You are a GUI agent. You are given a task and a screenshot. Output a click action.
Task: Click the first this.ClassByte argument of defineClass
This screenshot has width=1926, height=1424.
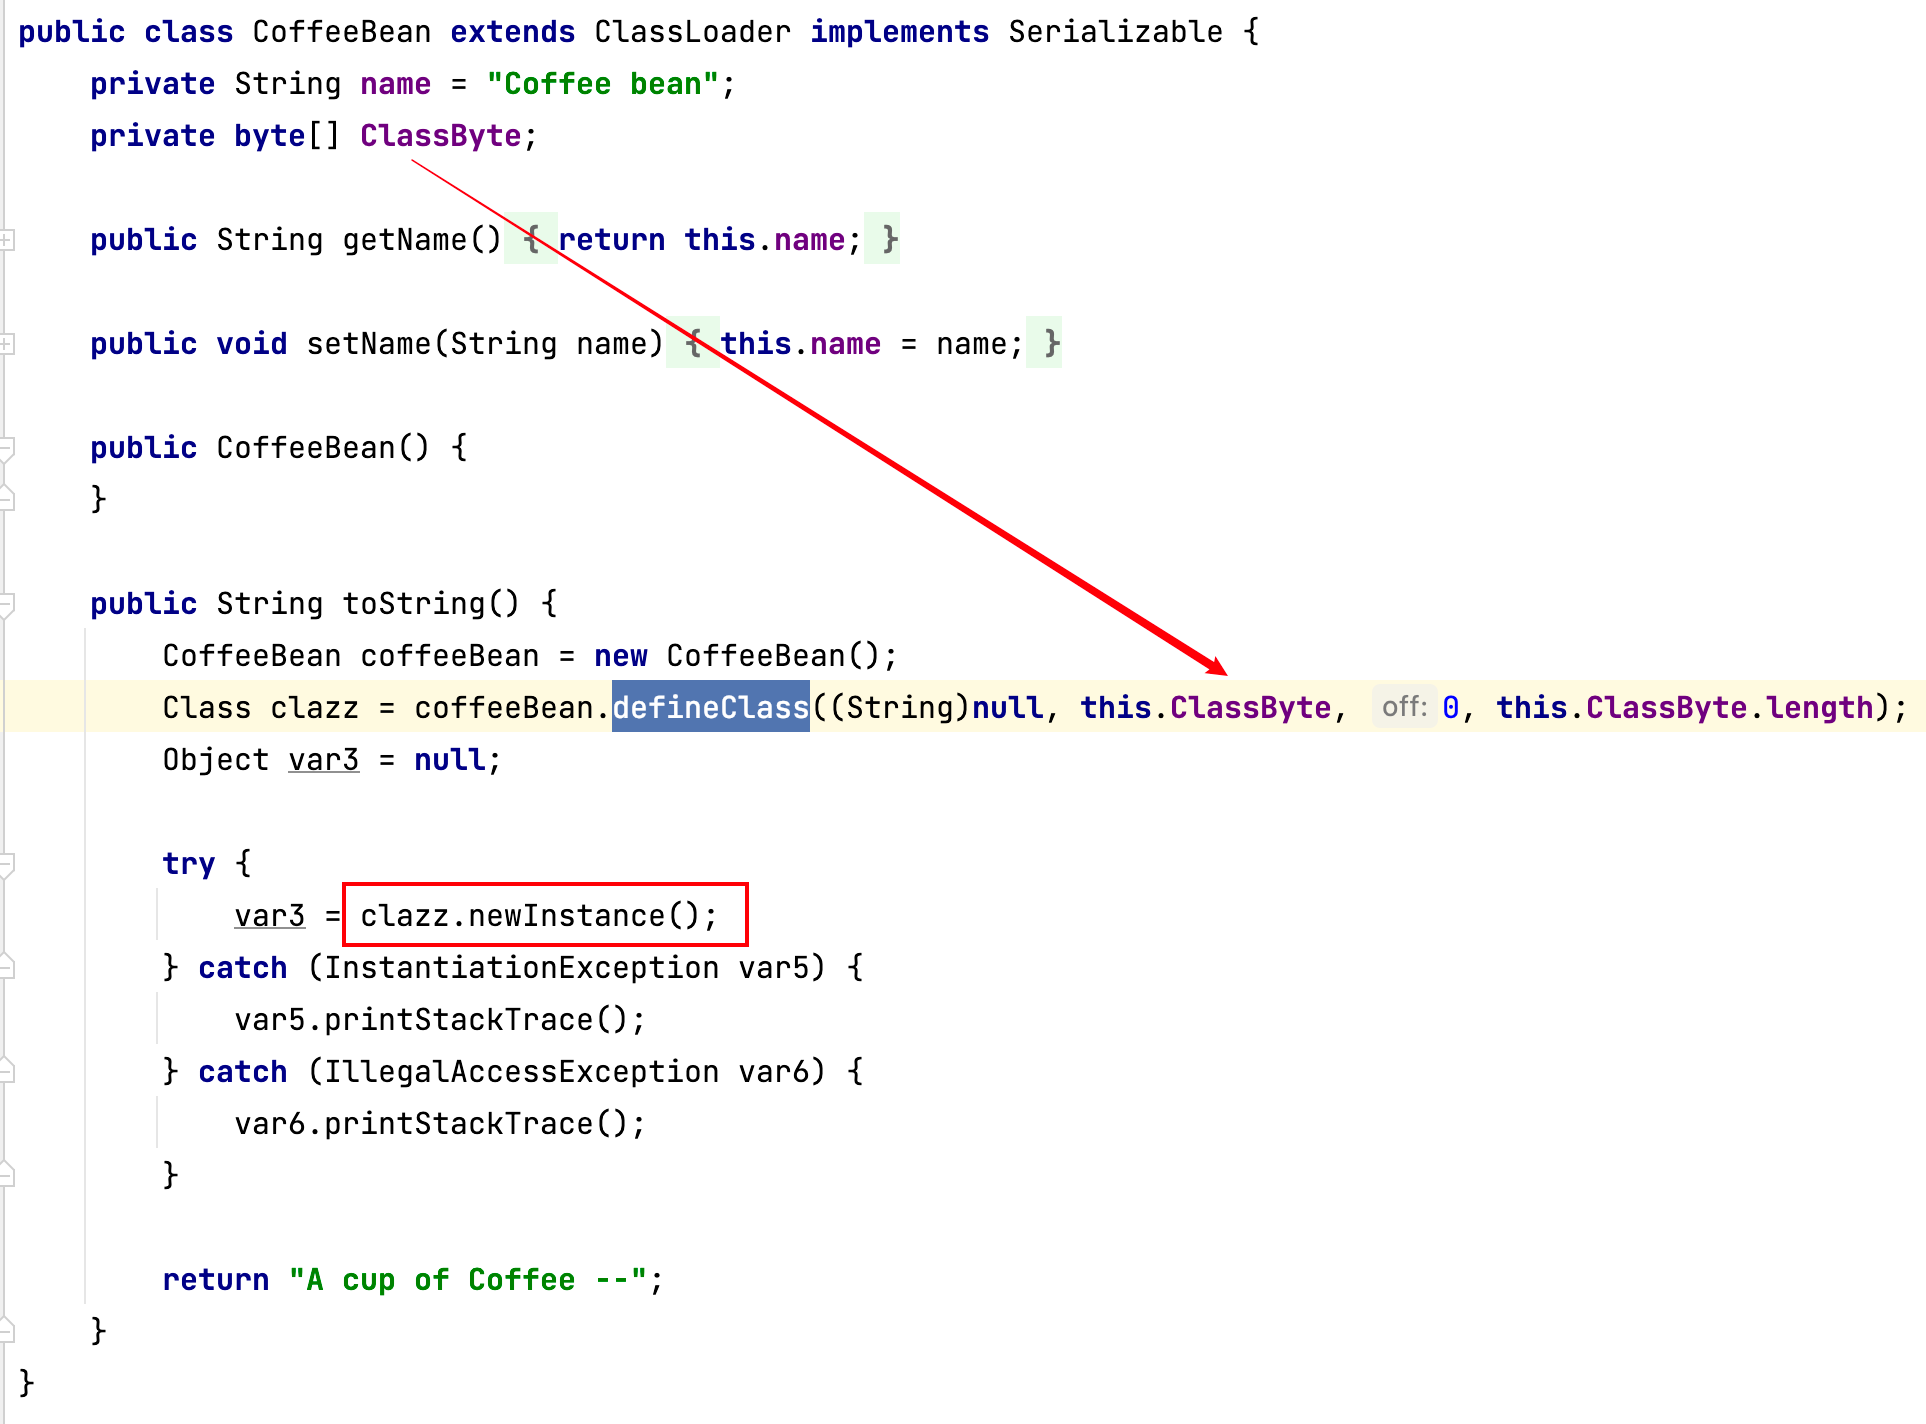(x=1206, y=708)
